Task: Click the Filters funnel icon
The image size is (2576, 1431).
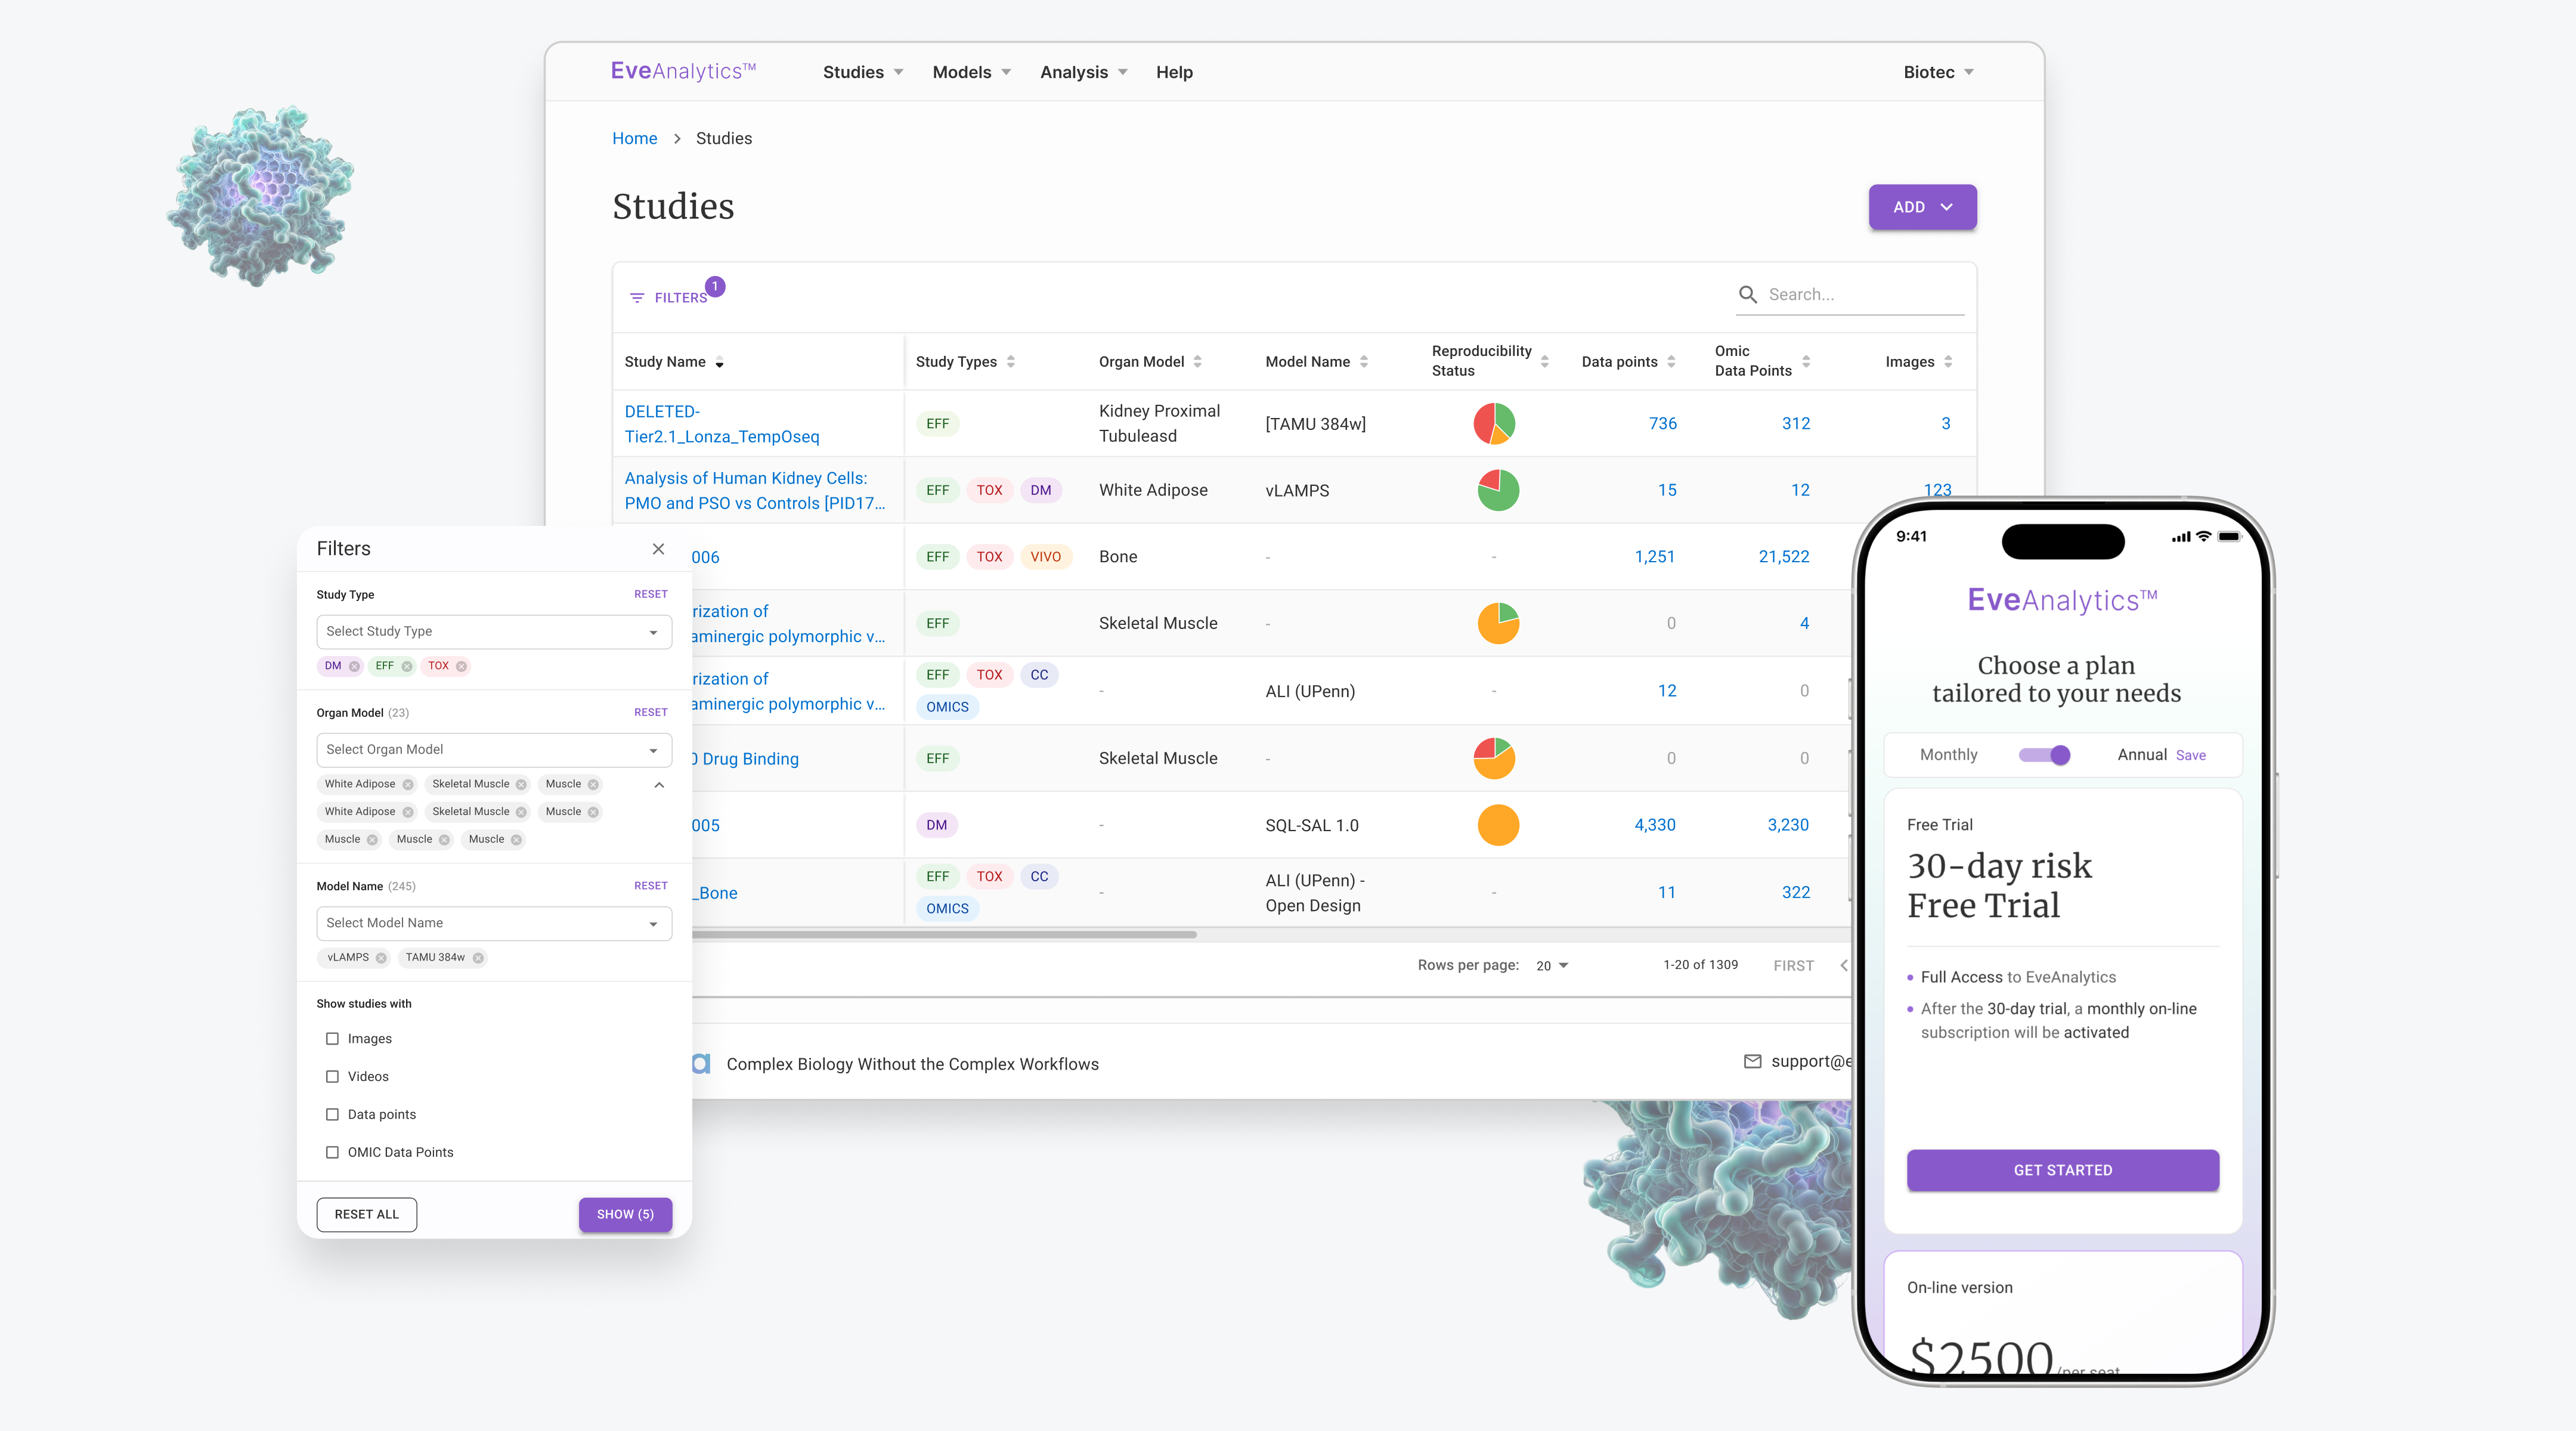Action: pos(637,298)
